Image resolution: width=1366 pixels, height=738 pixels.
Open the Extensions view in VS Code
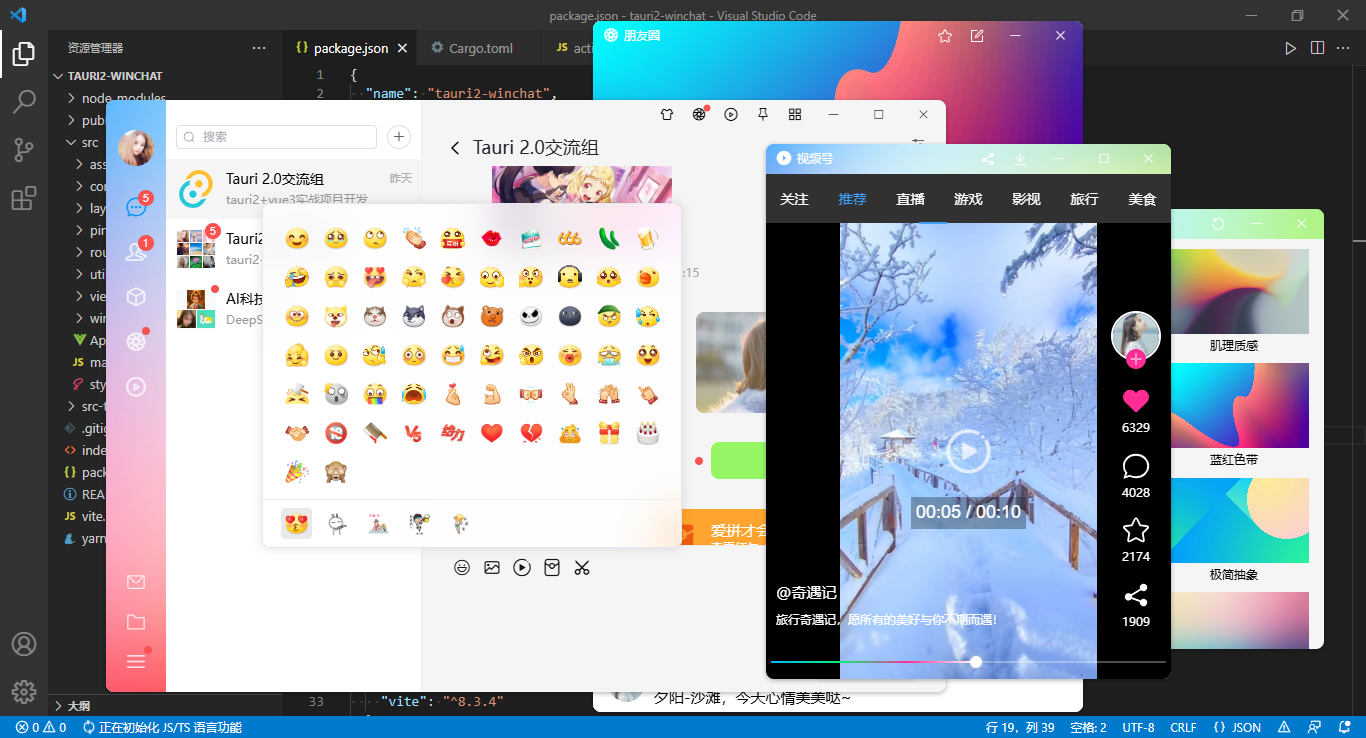coord(24,198)
